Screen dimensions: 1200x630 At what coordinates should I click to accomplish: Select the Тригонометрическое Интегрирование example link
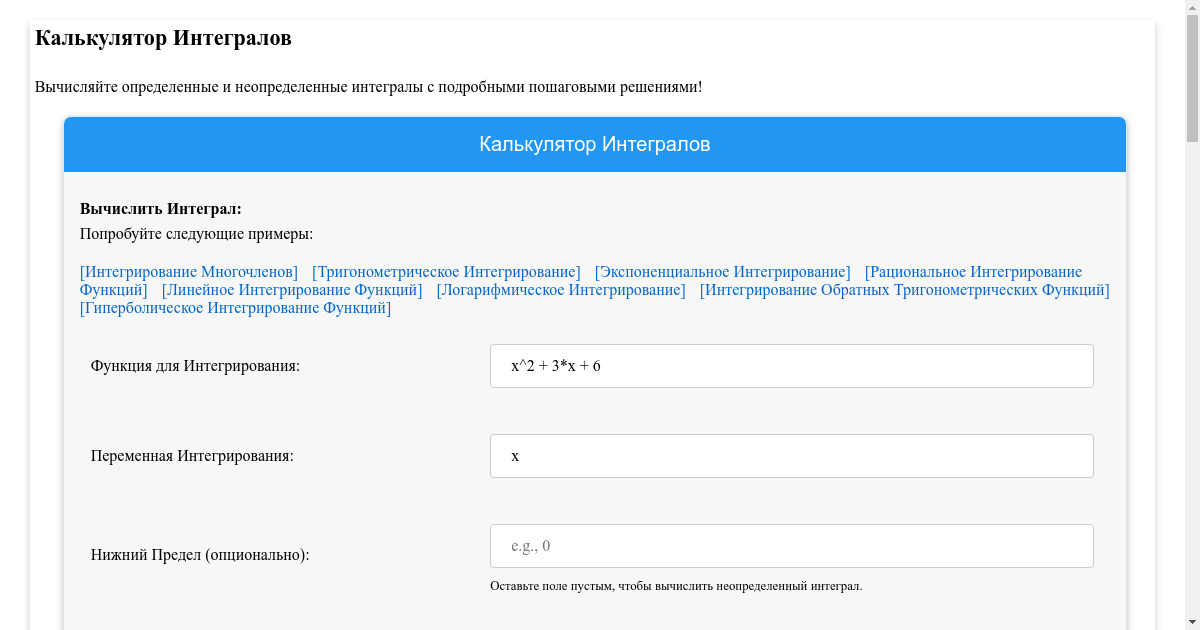tap(446, 272)
